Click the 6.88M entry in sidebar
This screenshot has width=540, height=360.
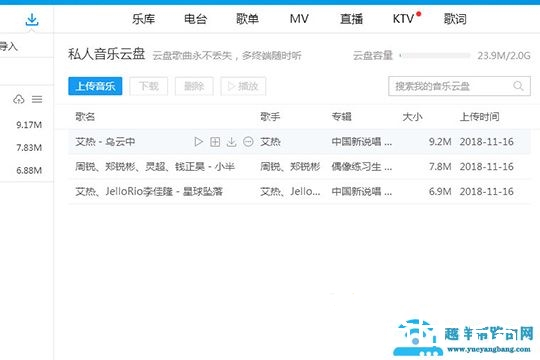click(x=29, y=170)
